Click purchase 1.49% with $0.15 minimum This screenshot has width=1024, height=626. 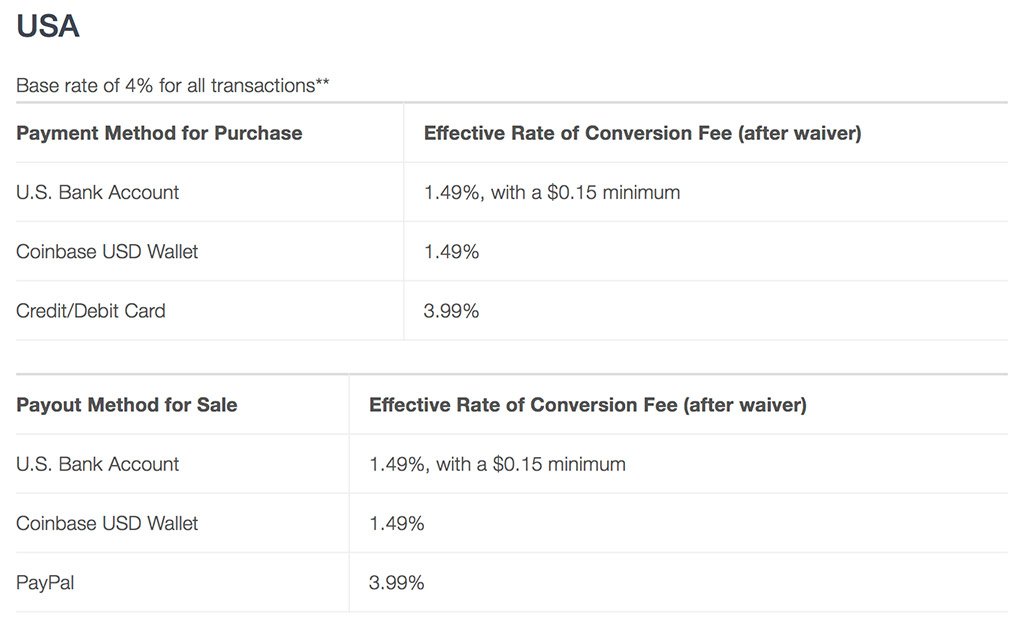coord(552,192)
